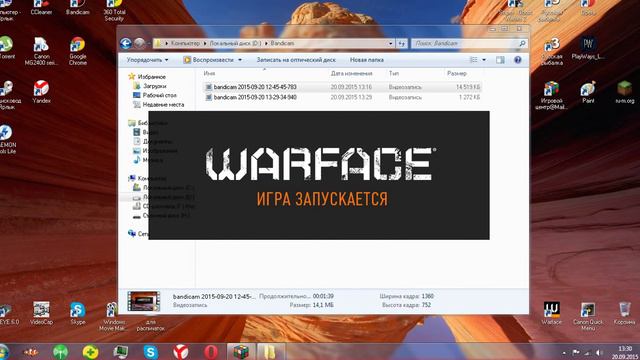Click the Rubik's cube taskbar icon
640x360 pixels.
click(241, 351)
